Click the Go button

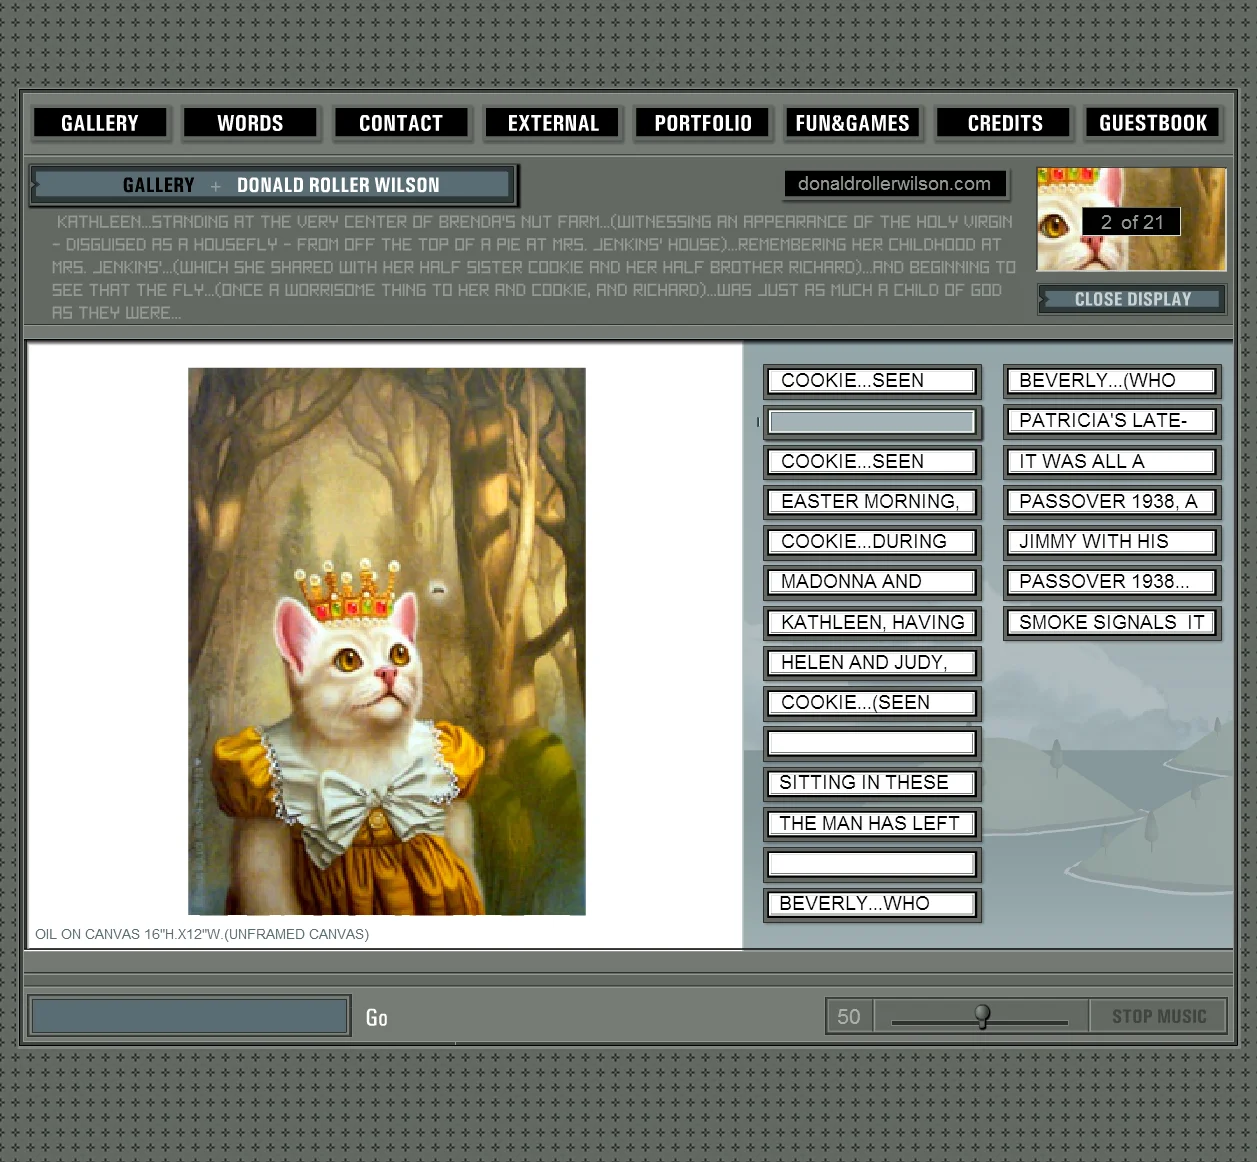click(377, 1017)
